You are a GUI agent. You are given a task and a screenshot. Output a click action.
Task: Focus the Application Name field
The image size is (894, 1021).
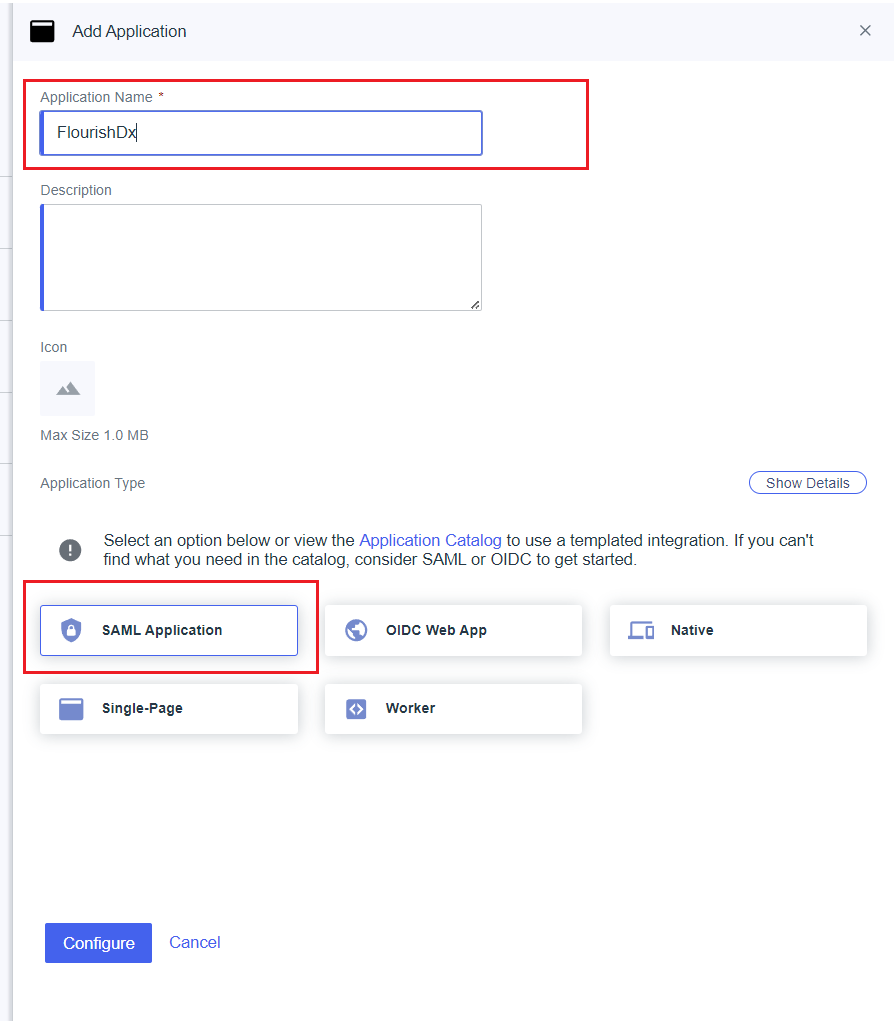(x=261, y=133)
